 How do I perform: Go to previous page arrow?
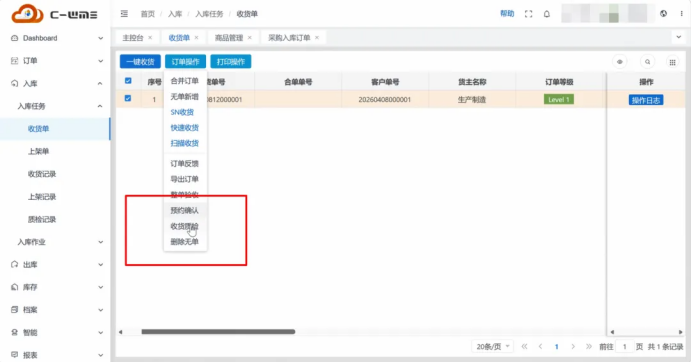[x=541, y=347]
